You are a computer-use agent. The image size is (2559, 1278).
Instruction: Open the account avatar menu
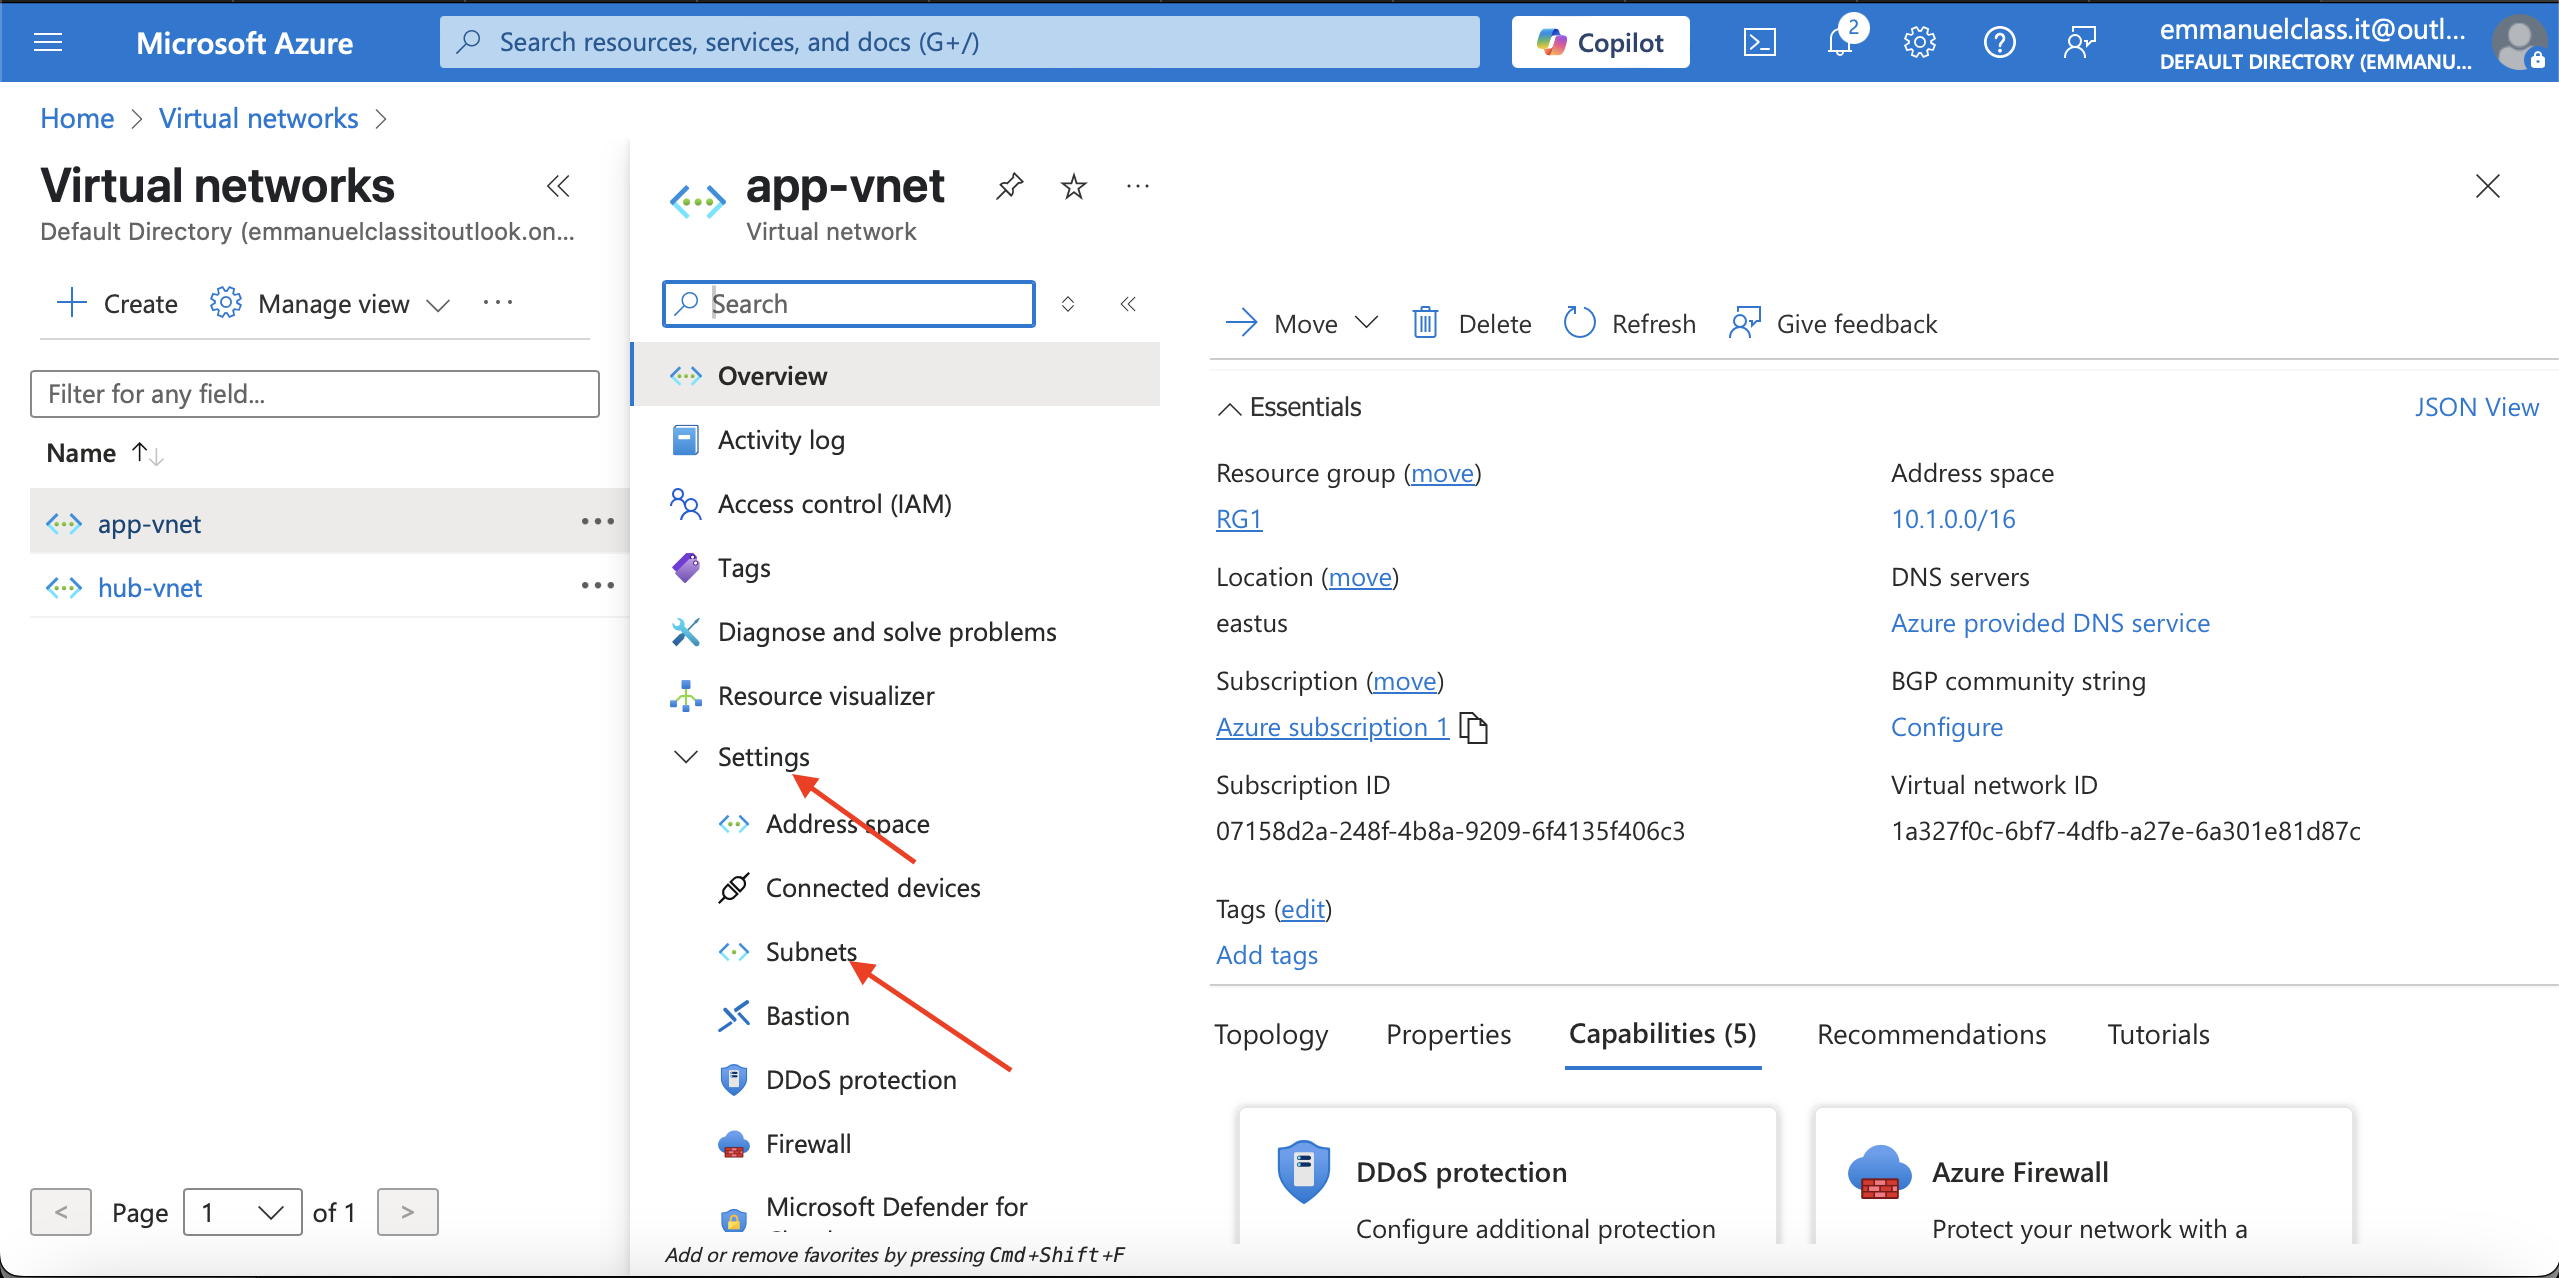pos(2519,44)
